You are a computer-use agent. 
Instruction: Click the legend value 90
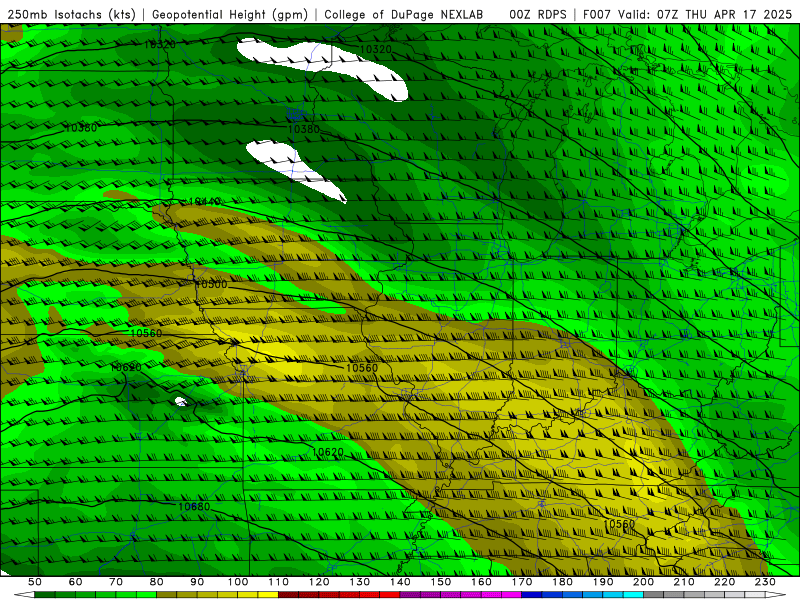click(x=197, y=582)
